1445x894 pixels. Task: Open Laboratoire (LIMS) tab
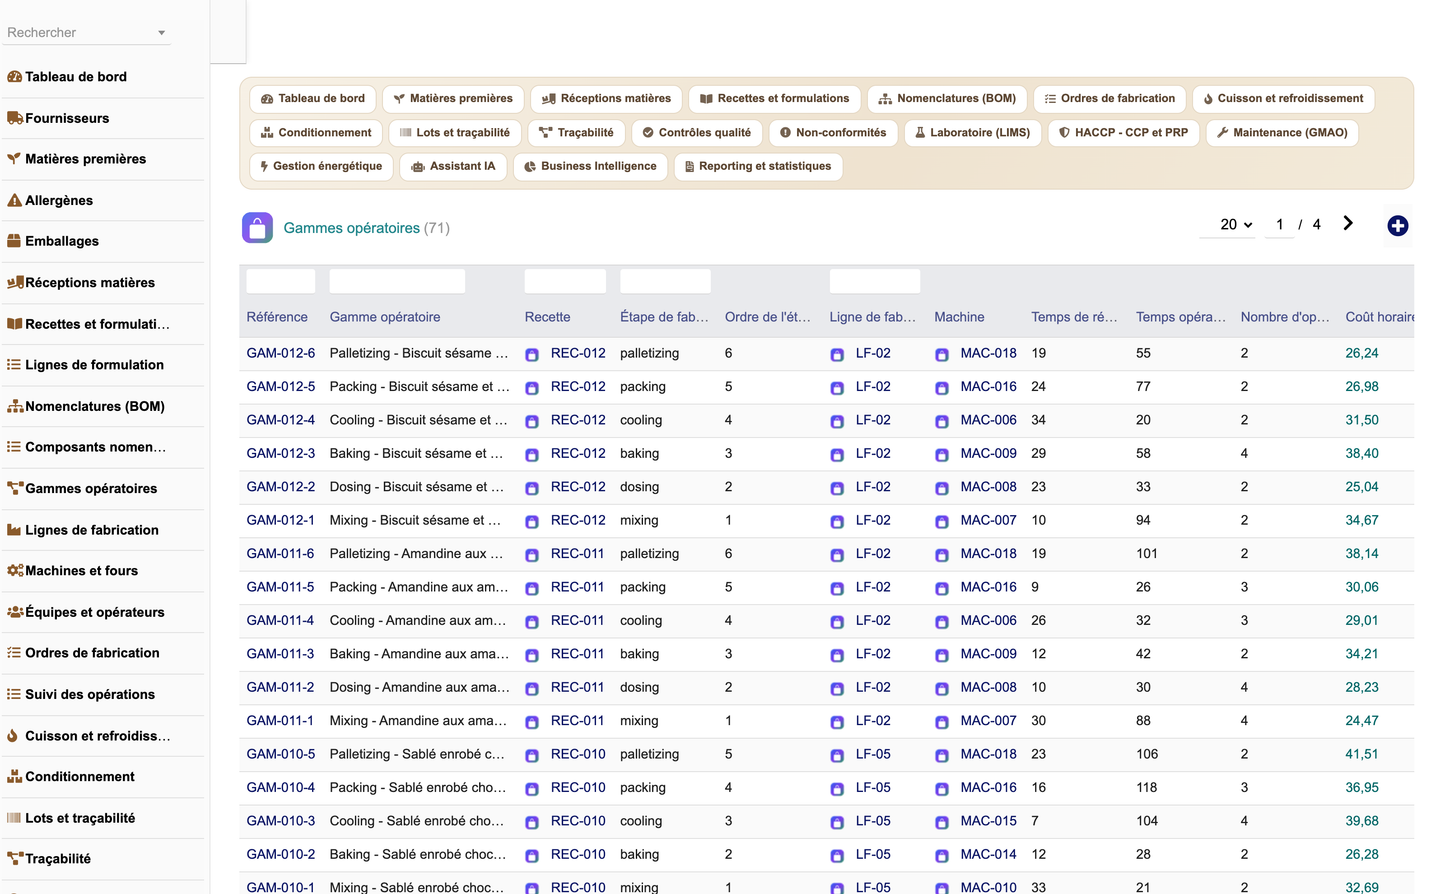[973, 133]
